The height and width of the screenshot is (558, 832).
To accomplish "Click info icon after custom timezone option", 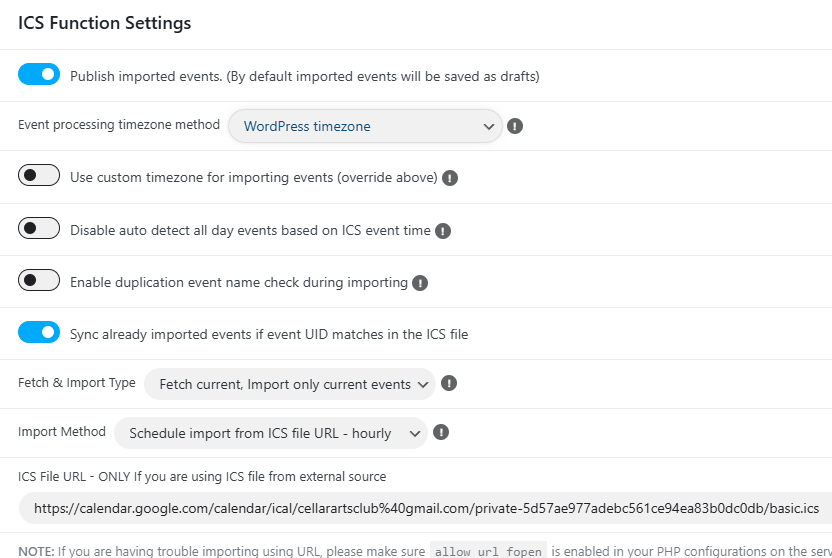I will pos(450,178).
